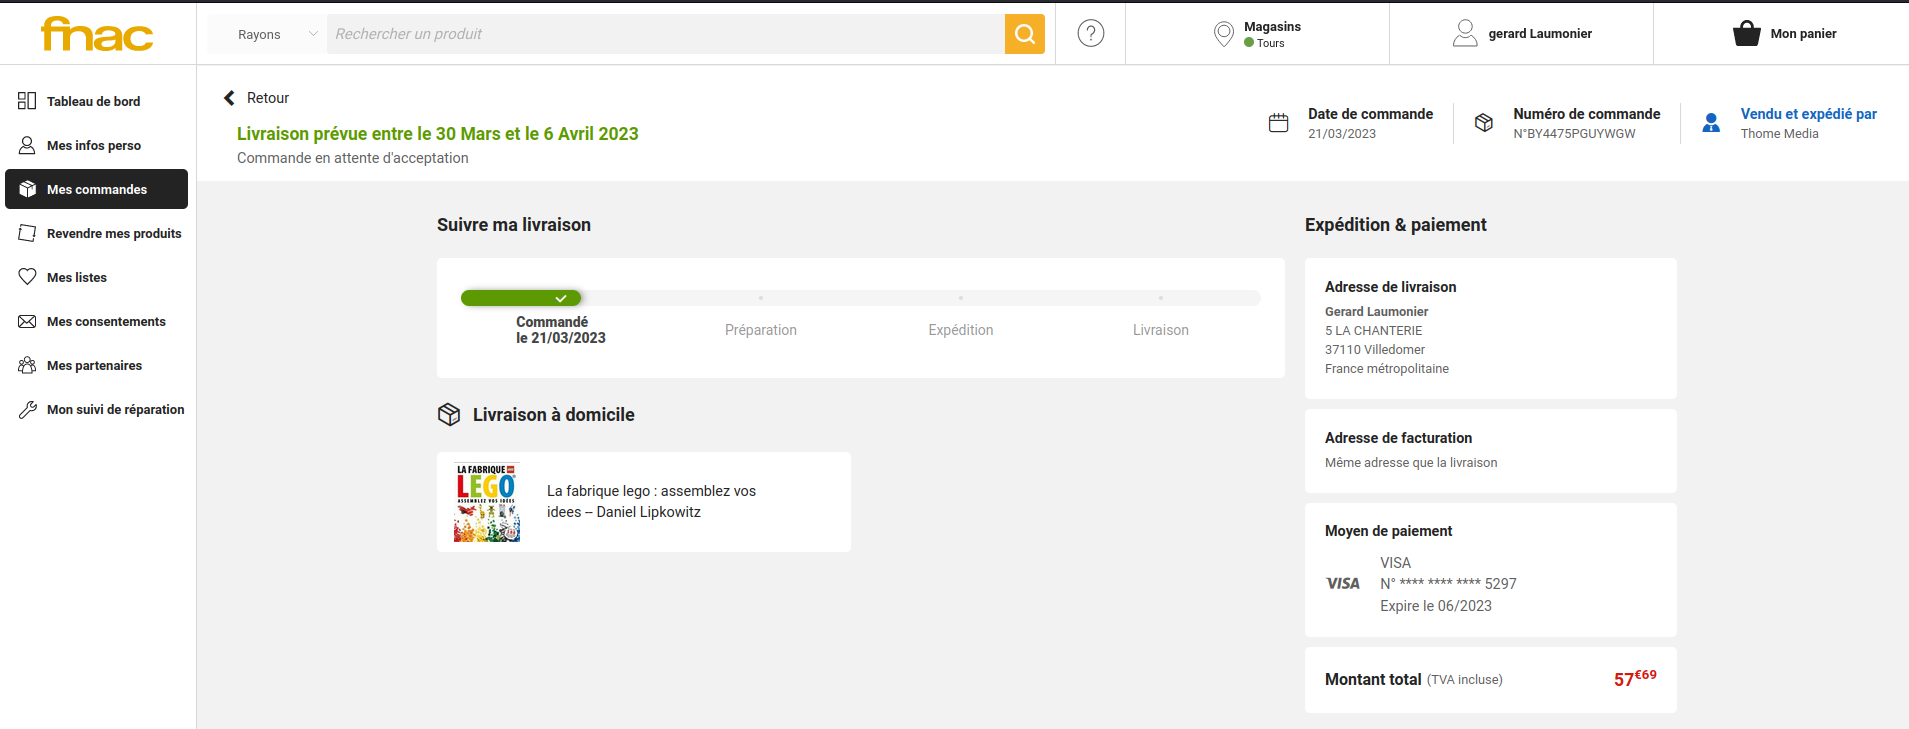1909x729 pixels.
Task: Open the help question mark icon
Action: point(1090,34)
